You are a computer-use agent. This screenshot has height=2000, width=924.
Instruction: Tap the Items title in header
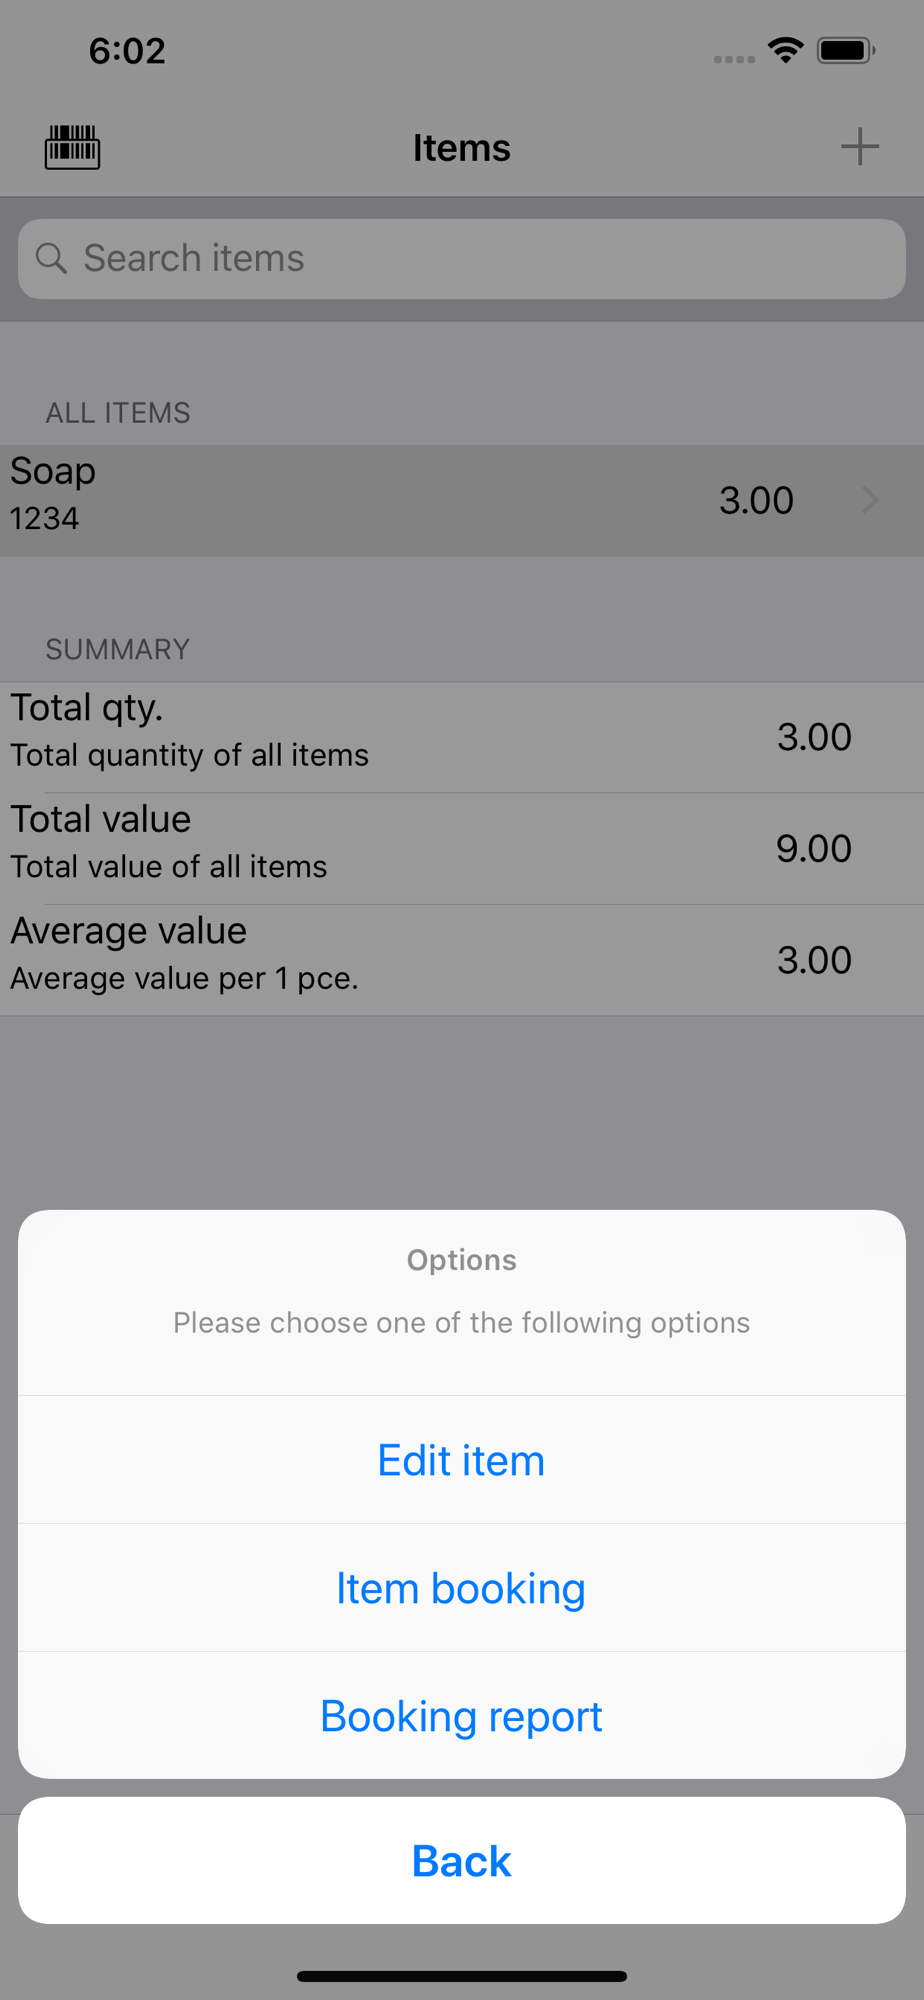coord(462,148)
